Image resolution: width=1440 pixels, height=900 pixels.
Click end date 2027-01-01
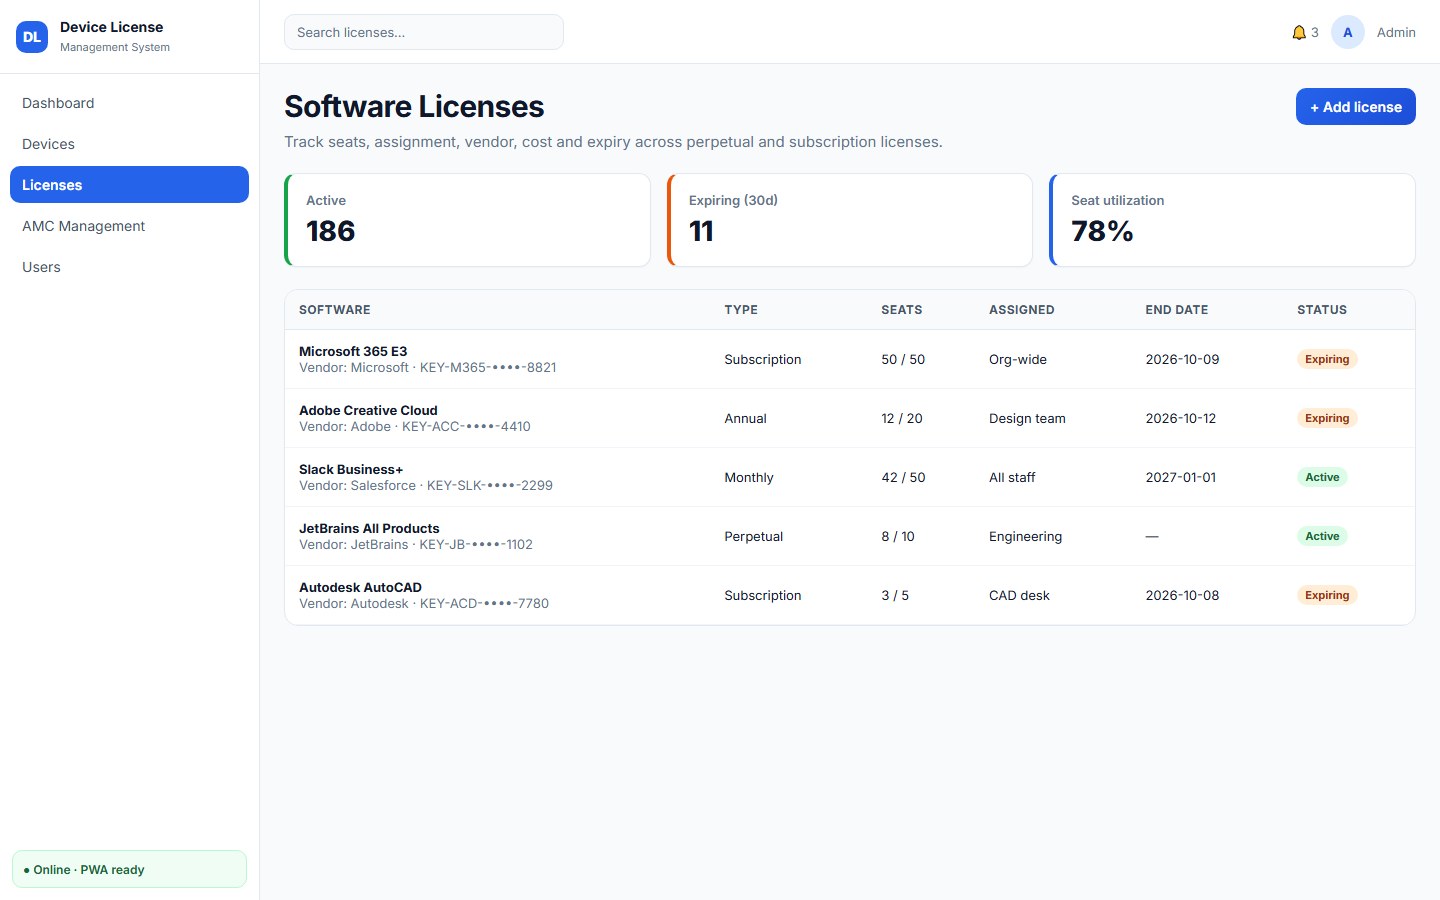click(x=1181, y=478)
